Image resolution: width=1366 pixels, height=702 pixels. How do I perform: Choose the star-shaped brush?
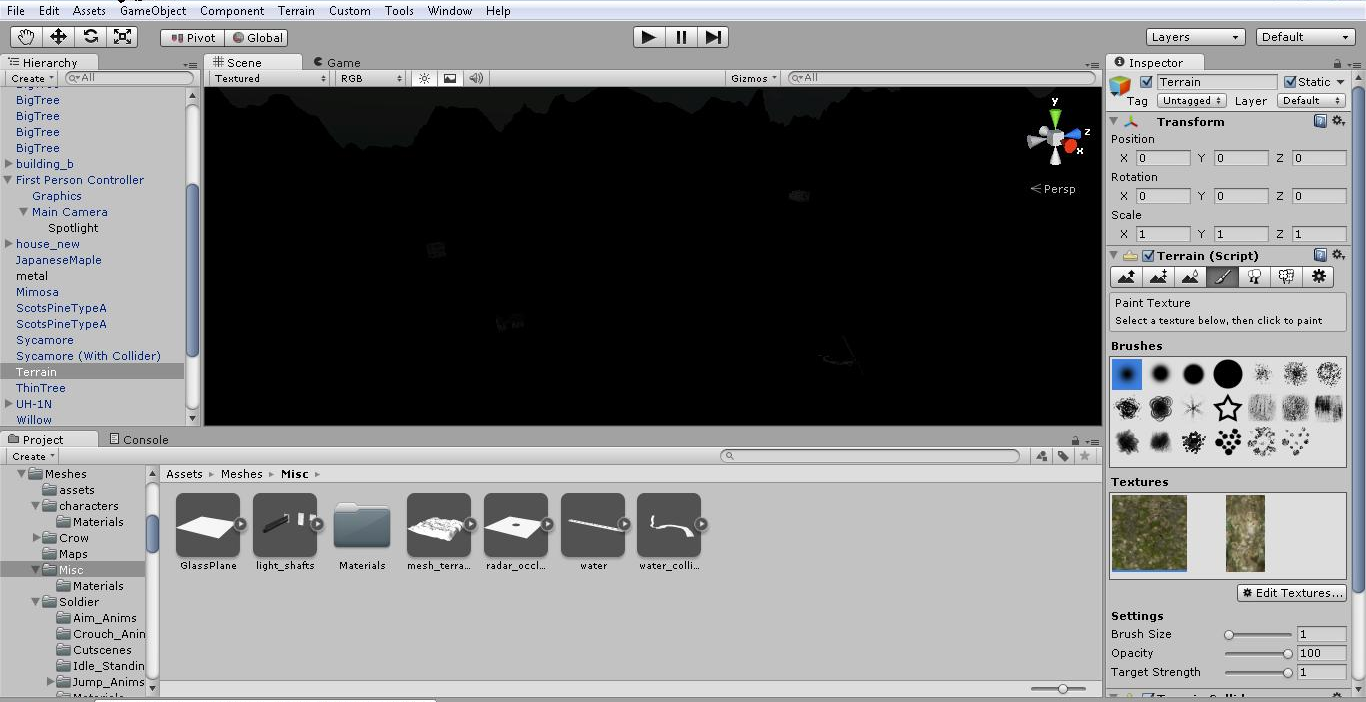(1227, 408)
